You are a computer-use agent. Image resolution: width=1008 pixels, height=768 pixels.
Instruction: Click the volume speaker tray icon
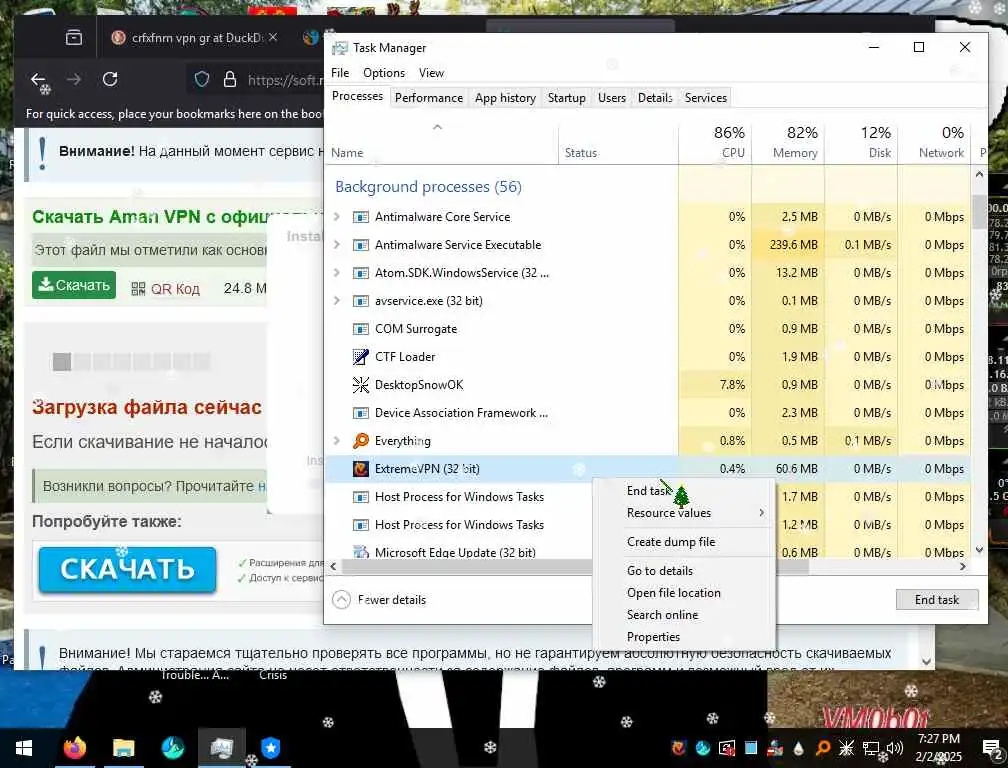click(x=894, y=748)
